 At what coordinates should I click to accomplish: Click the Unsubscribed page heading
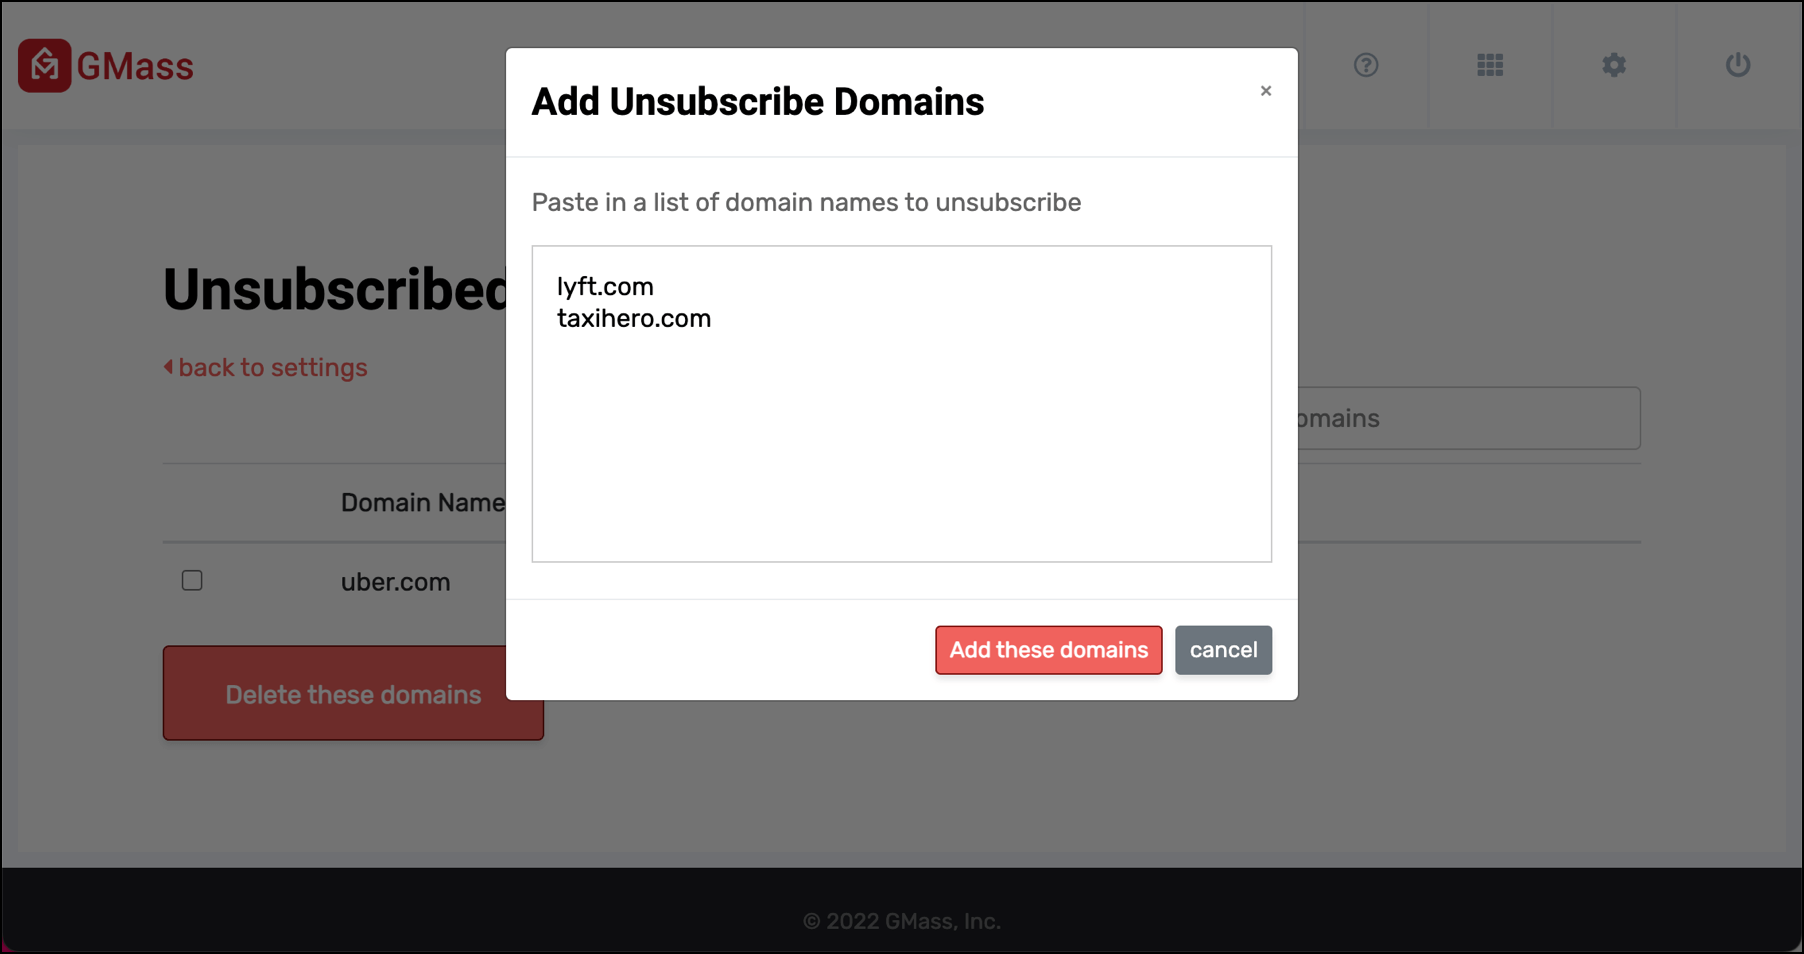336,290
